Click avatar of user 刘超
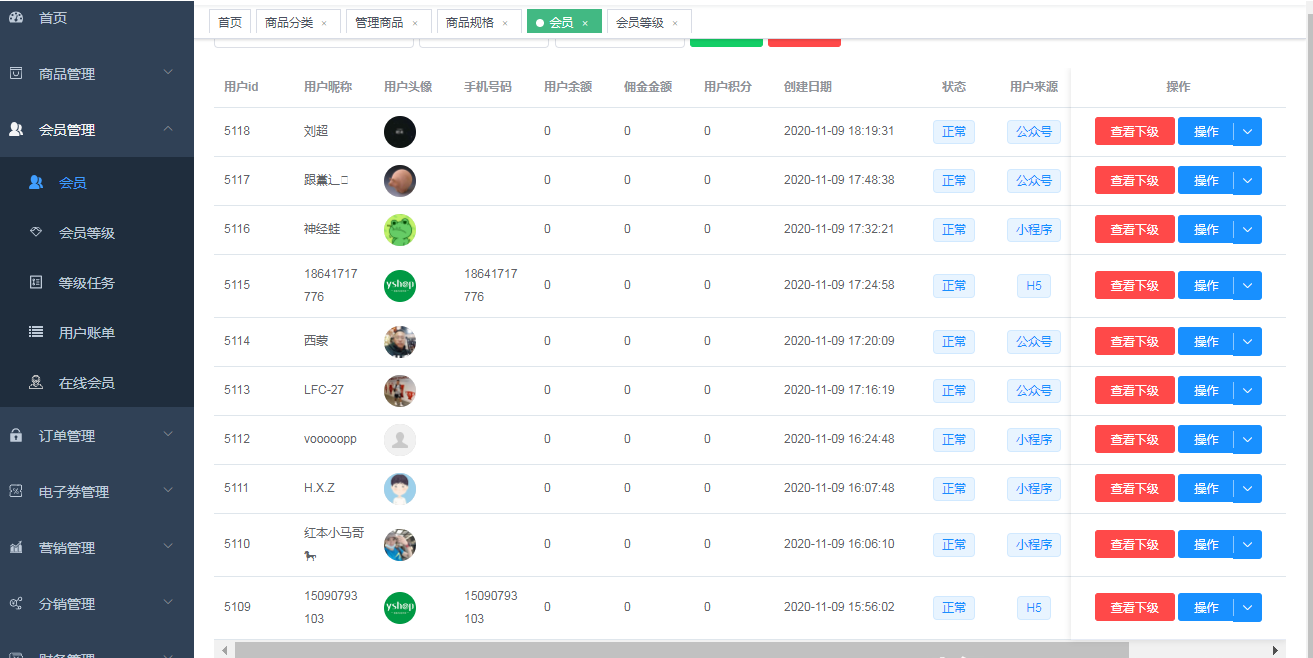 pyautogui.click(x=400, y=132)
